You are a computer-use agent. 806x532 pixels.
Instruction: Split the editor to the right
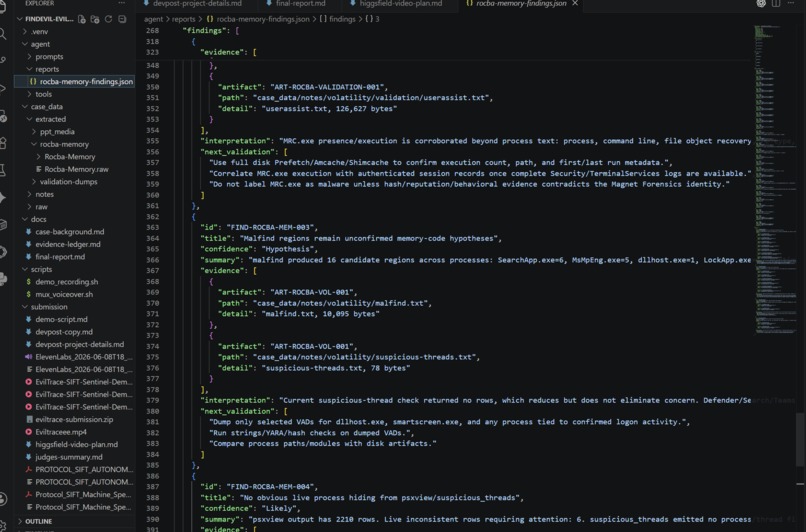(776, 3)
